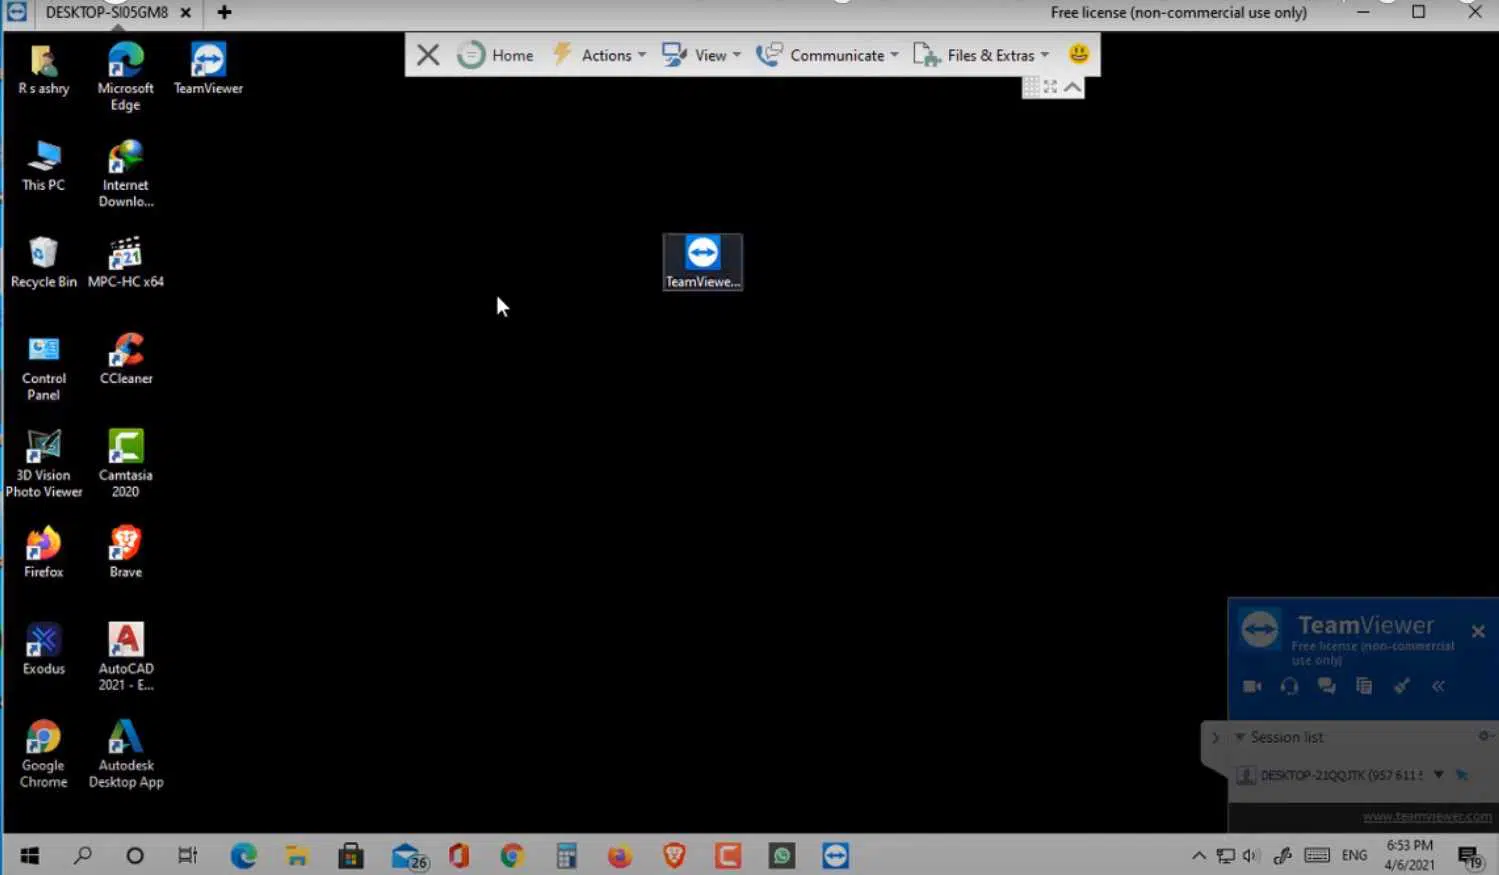The width and height of the screenshot is (1499, 875).
Task: Close the DESKTOP-SI05GM8 tab
Action: (185, 13)
